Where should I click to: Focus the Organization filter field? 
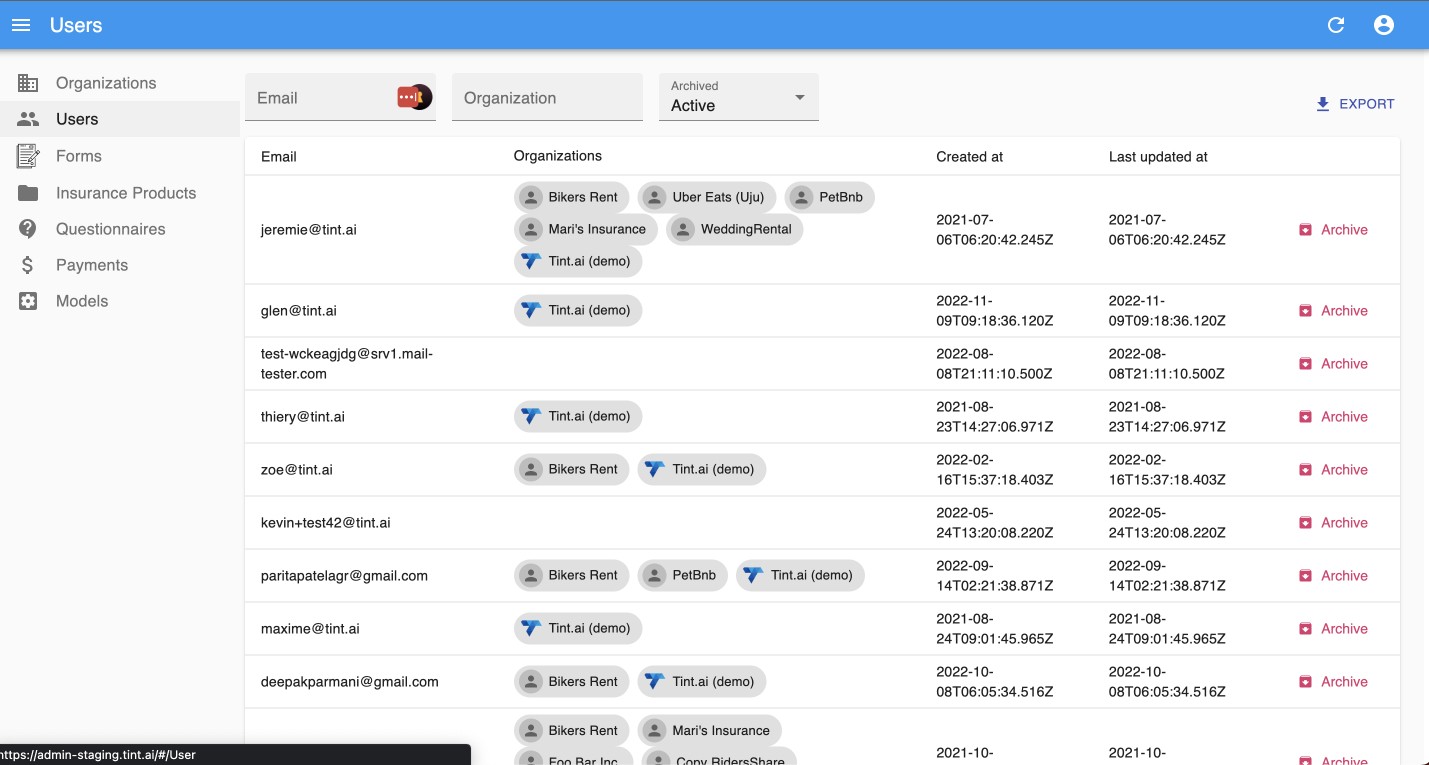pyautogui.click(x=547, y=97)
